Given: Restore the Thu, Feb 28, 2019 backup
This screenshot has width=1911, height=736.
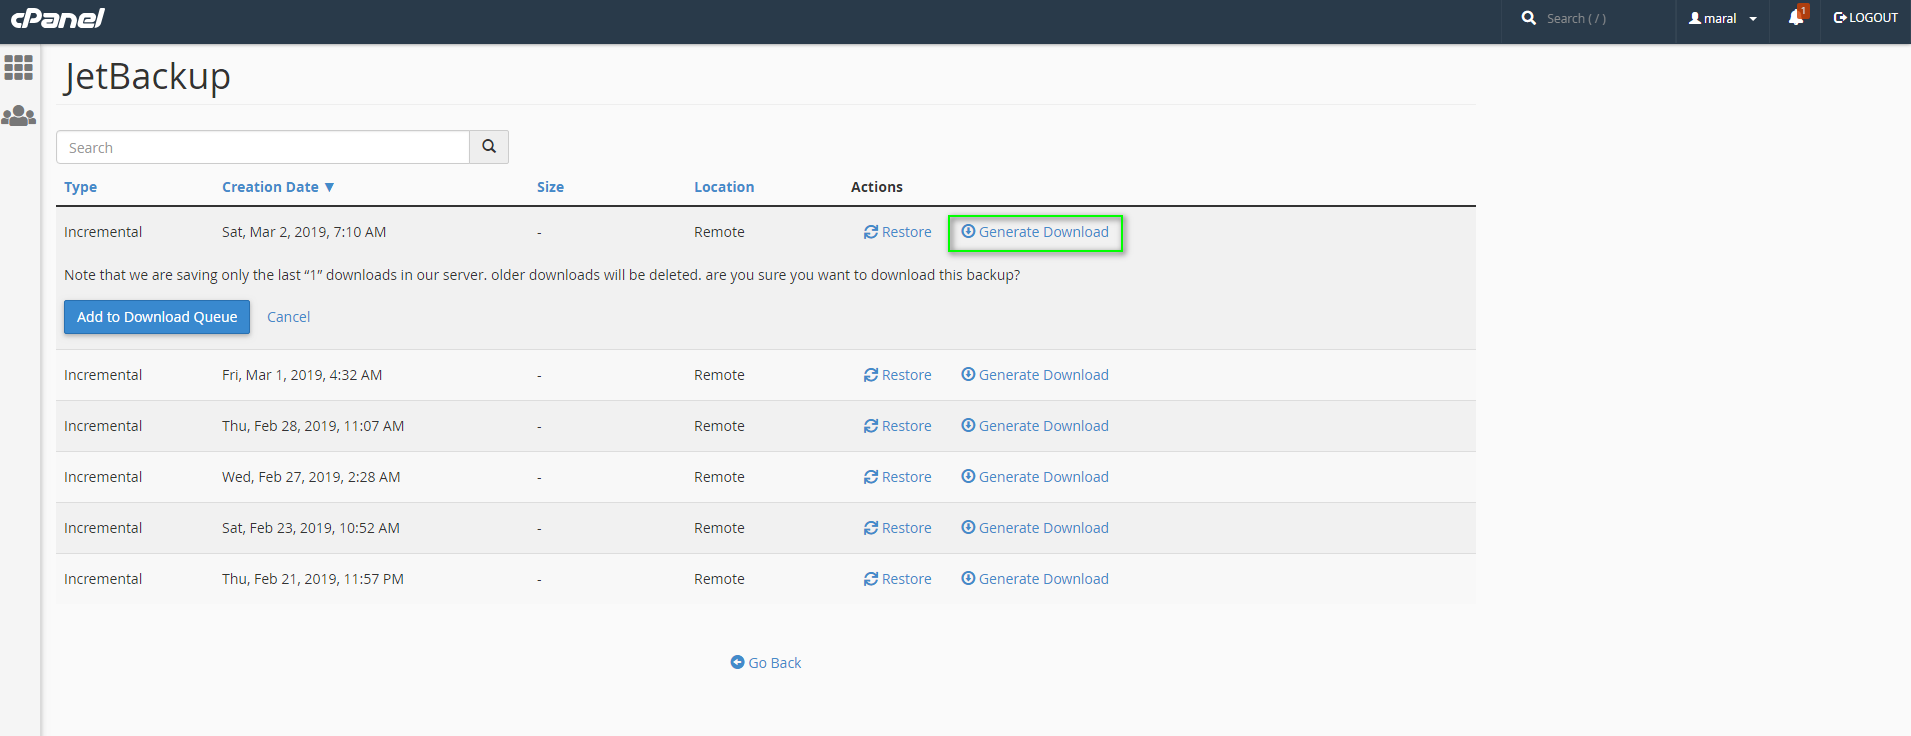Looking at the screenshot, I should [x=898, y=426].
